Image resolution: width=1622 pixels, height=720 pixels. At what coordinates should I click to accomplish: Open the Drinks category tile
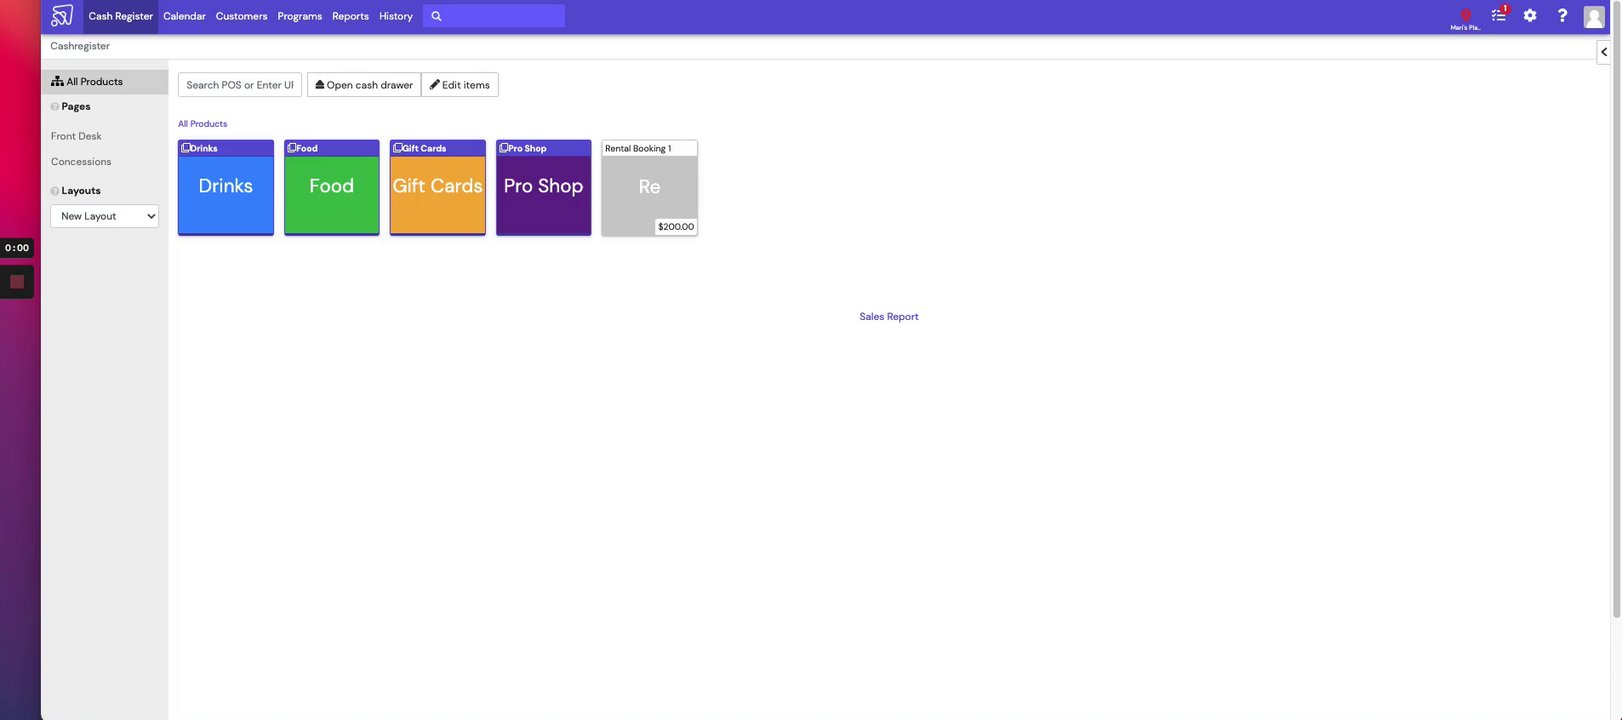click(226, 188)
